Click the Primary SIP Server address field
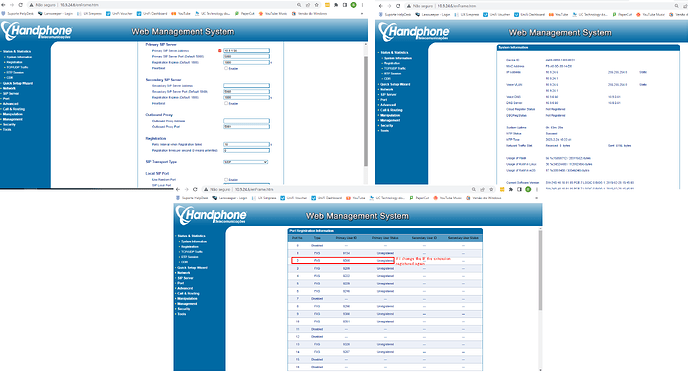The image size is (690, 373). pyautogui.click(x=246, y=51)
